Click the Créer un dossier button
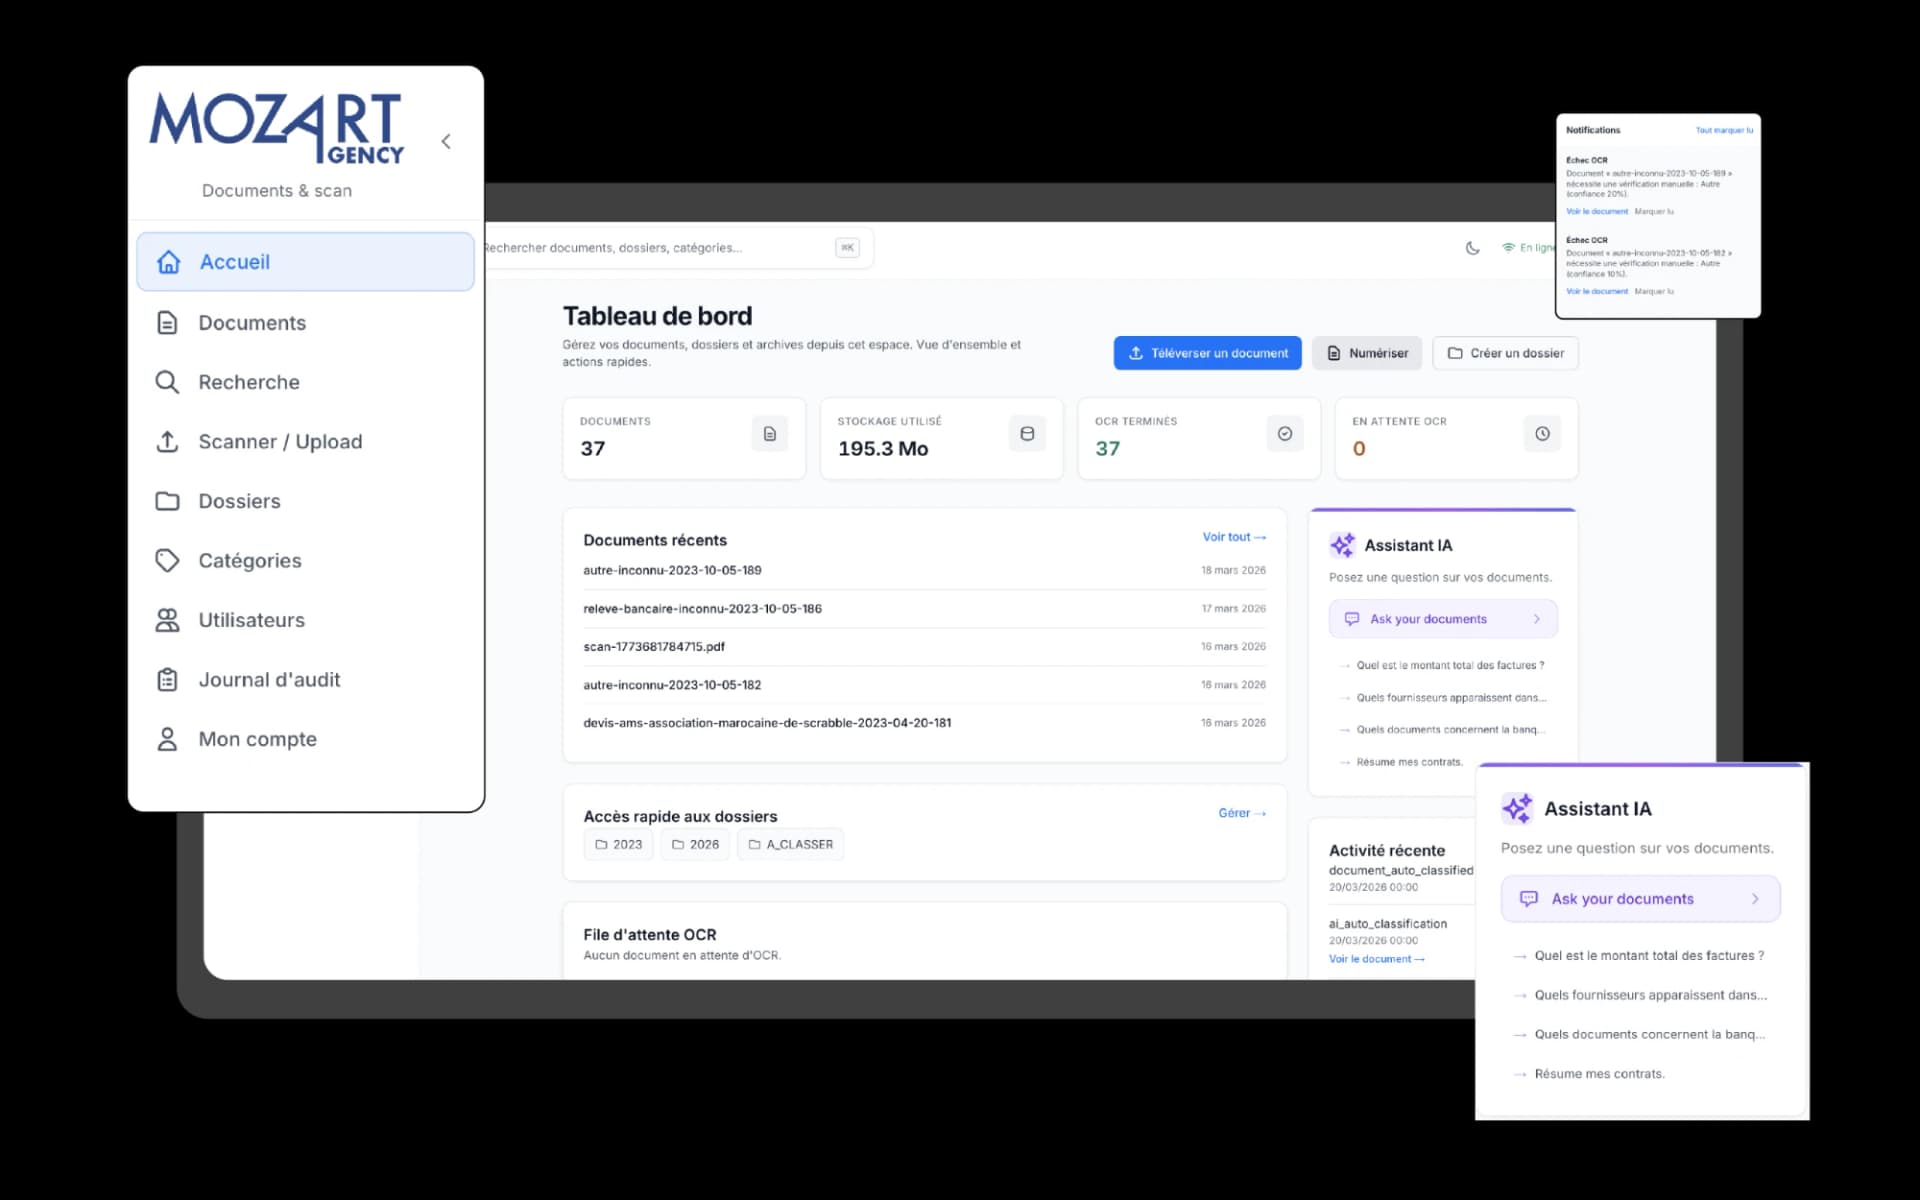 tap(1505, 353)
